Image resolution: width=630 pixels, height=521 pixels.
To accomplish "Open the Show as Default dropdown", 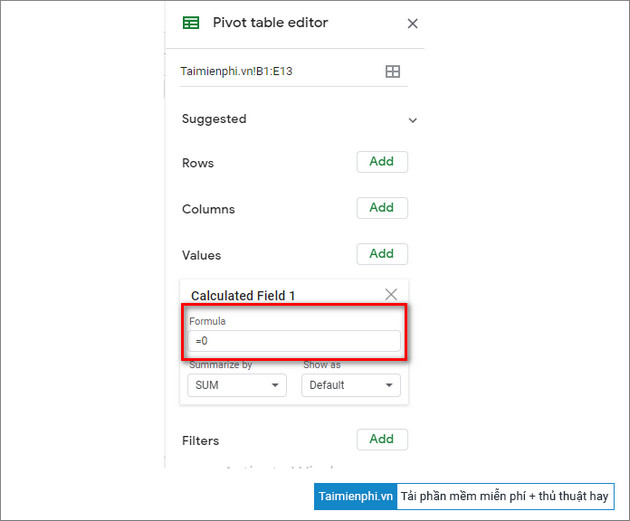I will (x=351, y=385).
